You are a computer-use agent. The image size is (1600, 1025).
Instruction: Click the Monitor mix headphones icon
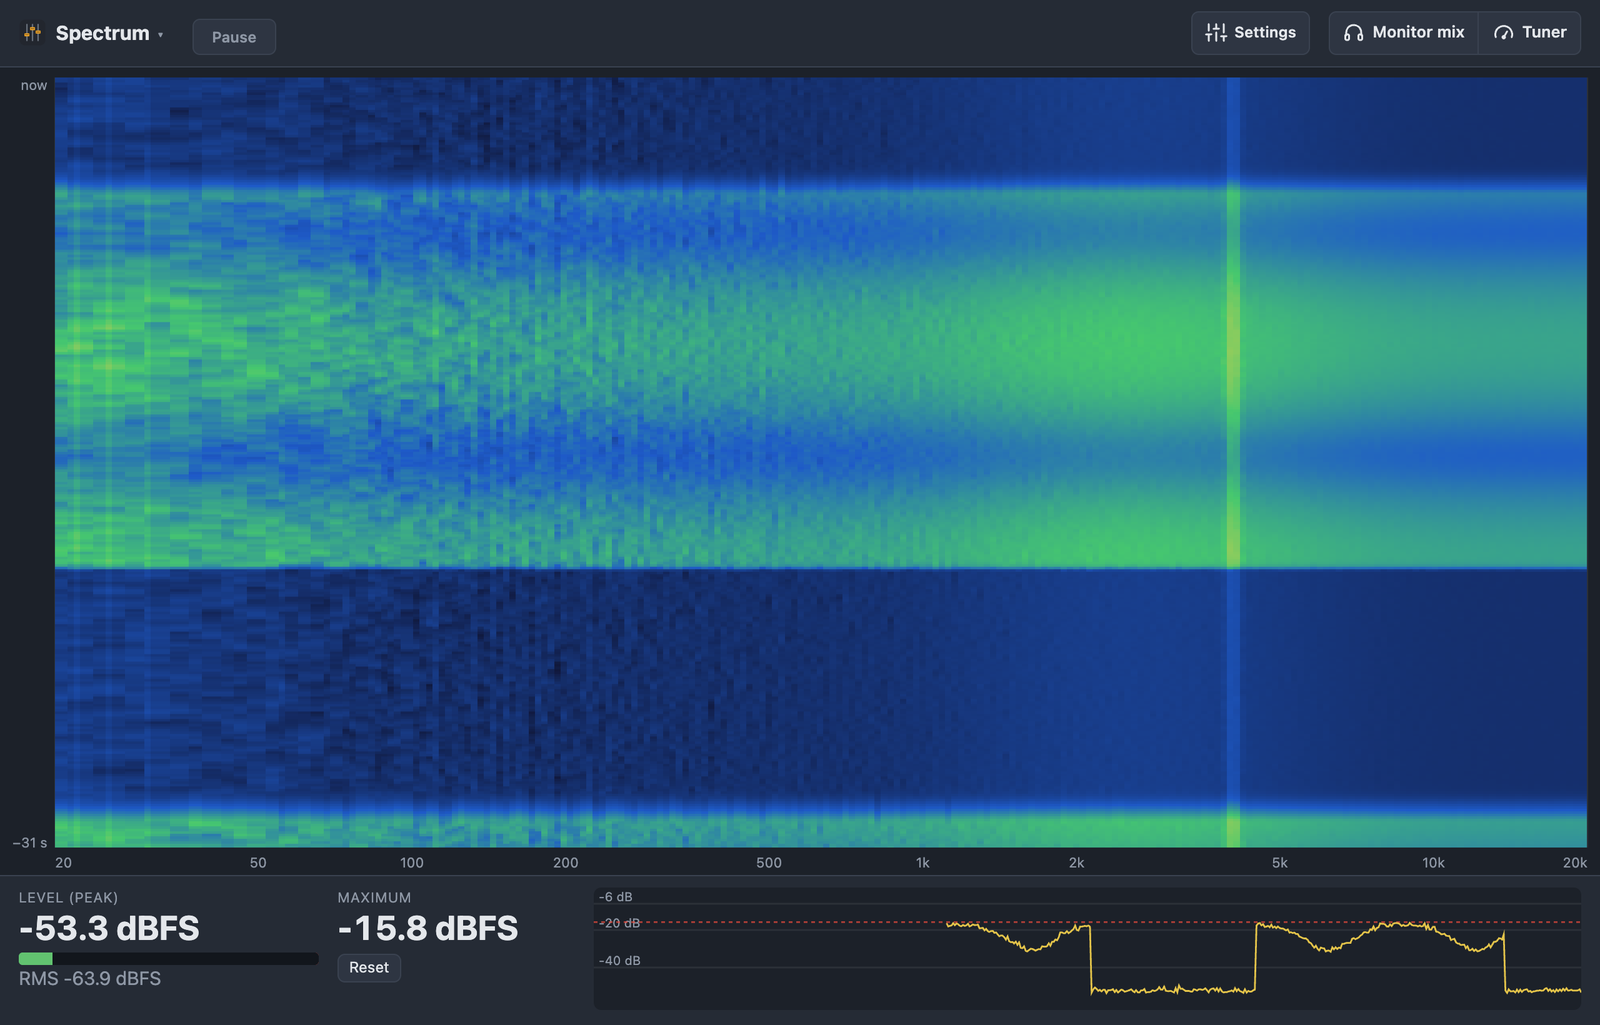pos(1353,33)
